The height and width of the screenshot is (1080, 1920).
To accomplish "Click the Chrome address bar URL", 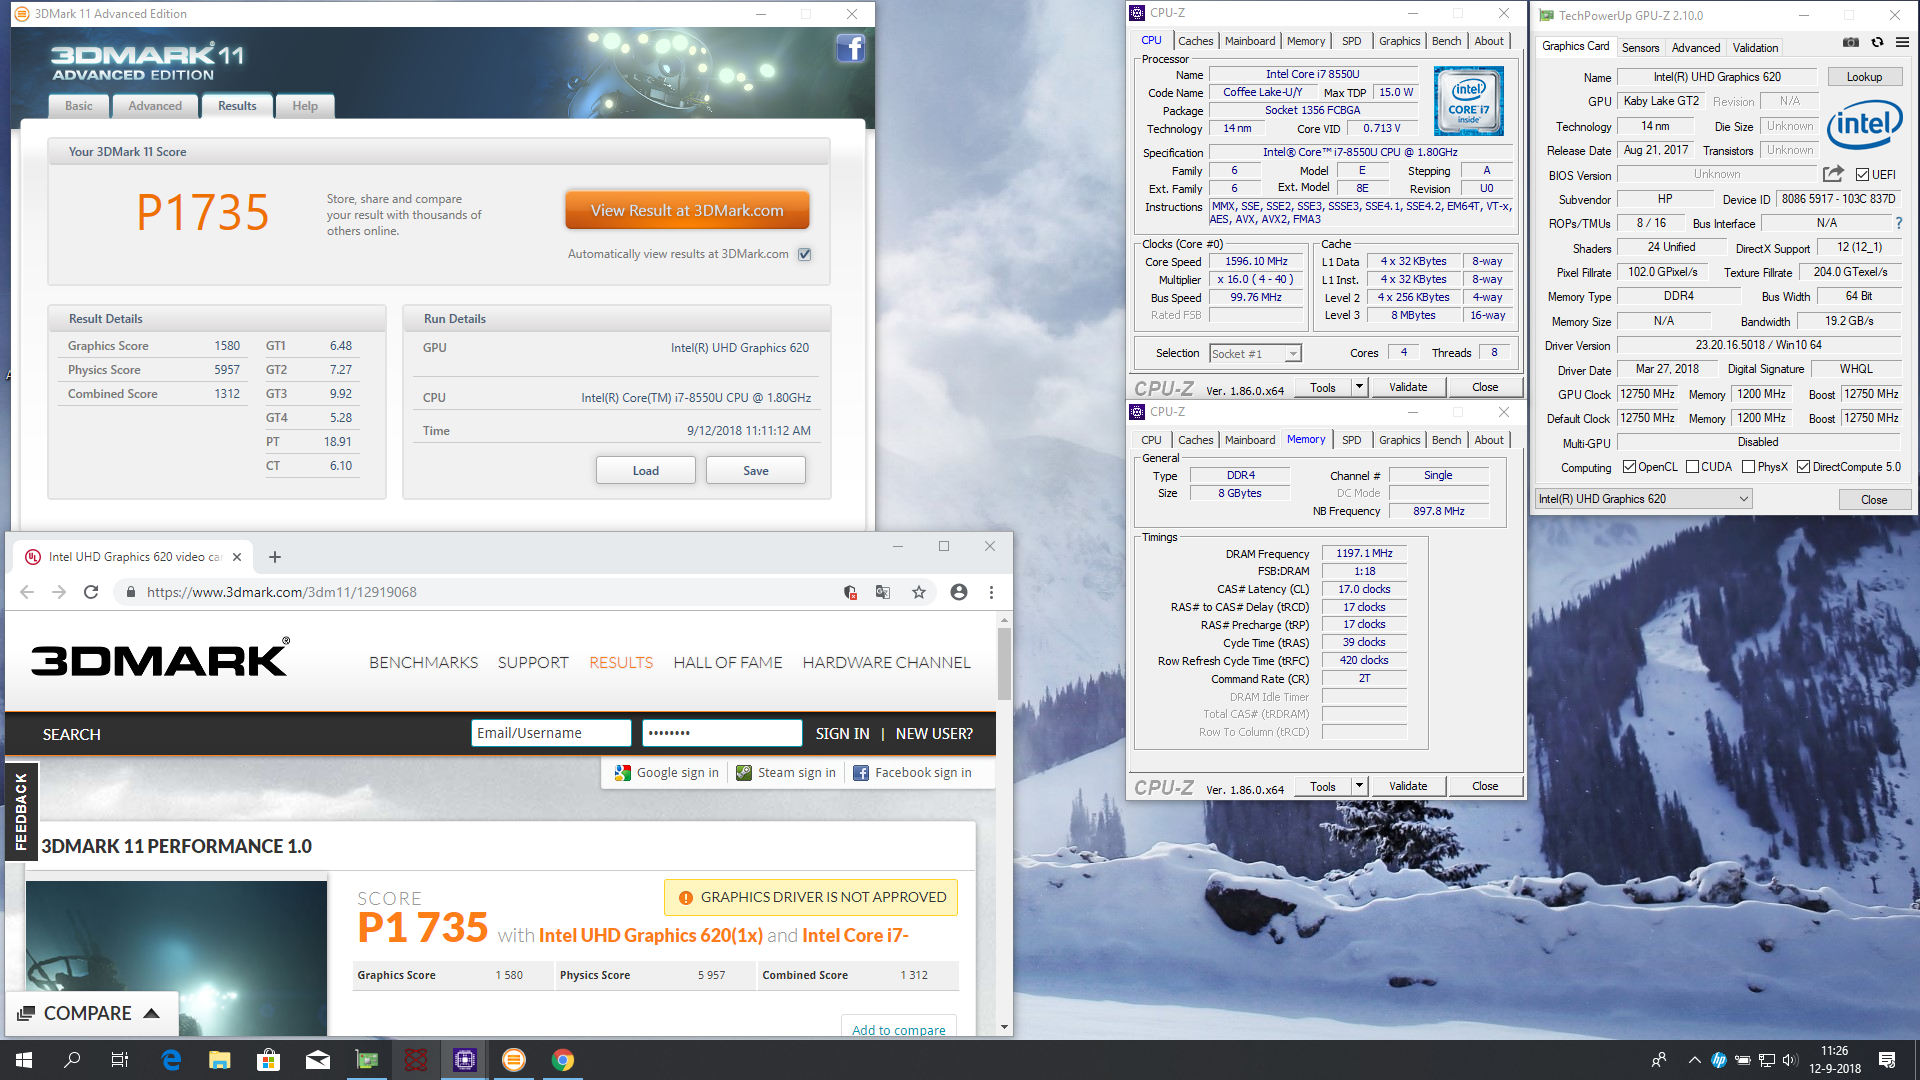I will coord(282,592).
